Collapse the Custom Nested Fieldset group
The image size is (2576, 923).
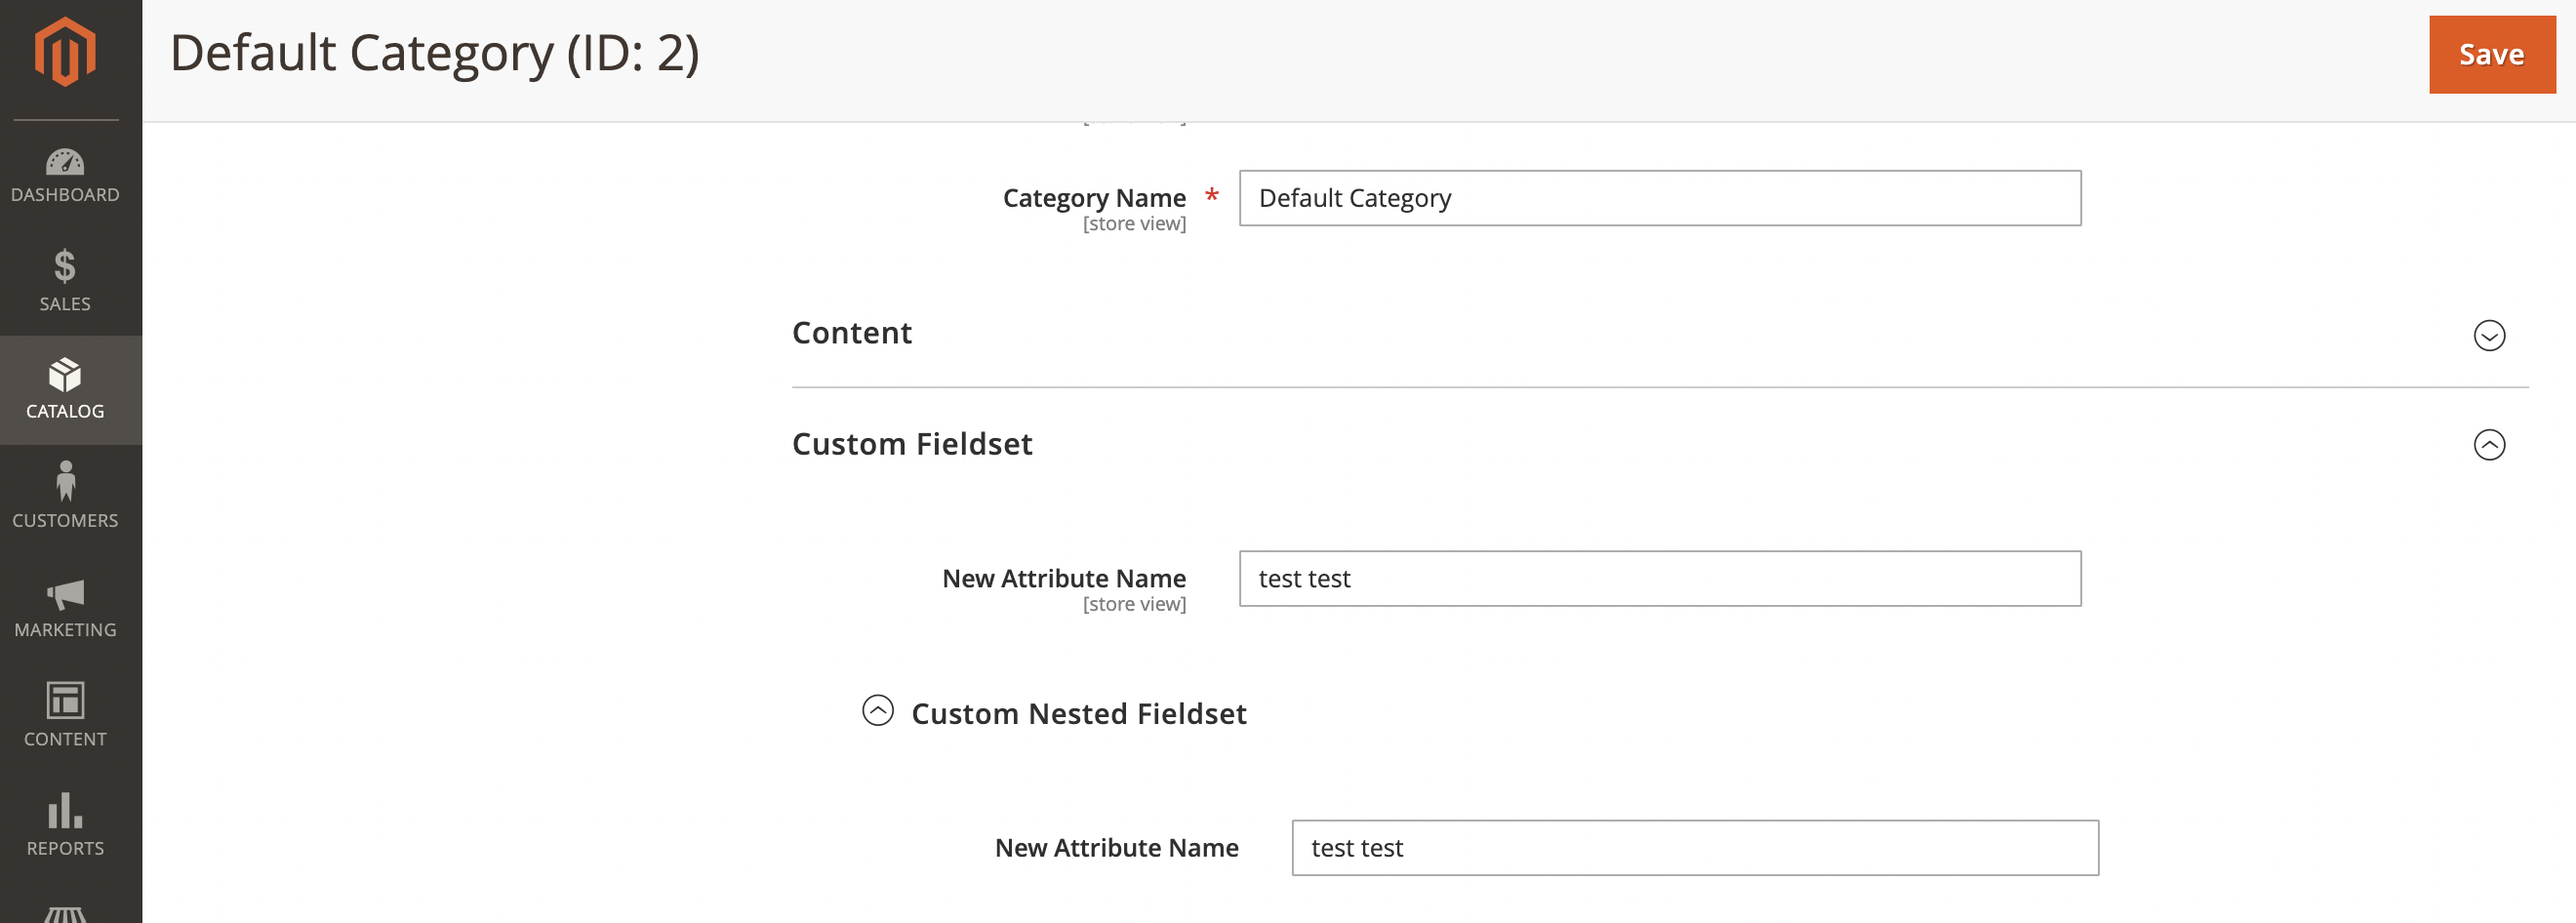pyautogui.click(x=878, y=713)
